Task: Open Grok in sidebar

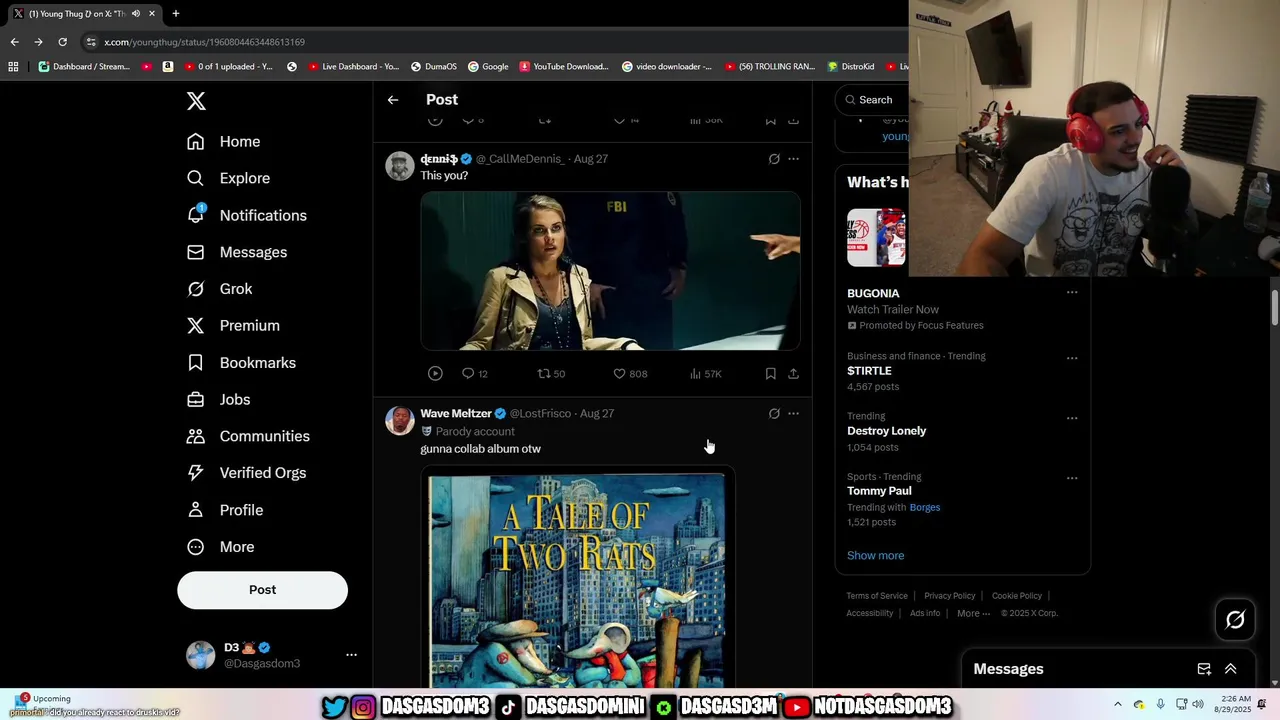Action: [219, 289]
